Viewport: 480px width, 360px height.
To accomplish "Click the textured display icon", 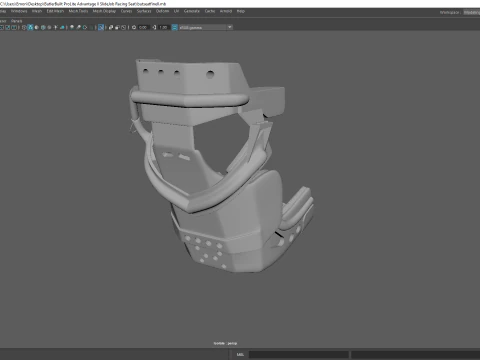I will click(x=49, y=27).
